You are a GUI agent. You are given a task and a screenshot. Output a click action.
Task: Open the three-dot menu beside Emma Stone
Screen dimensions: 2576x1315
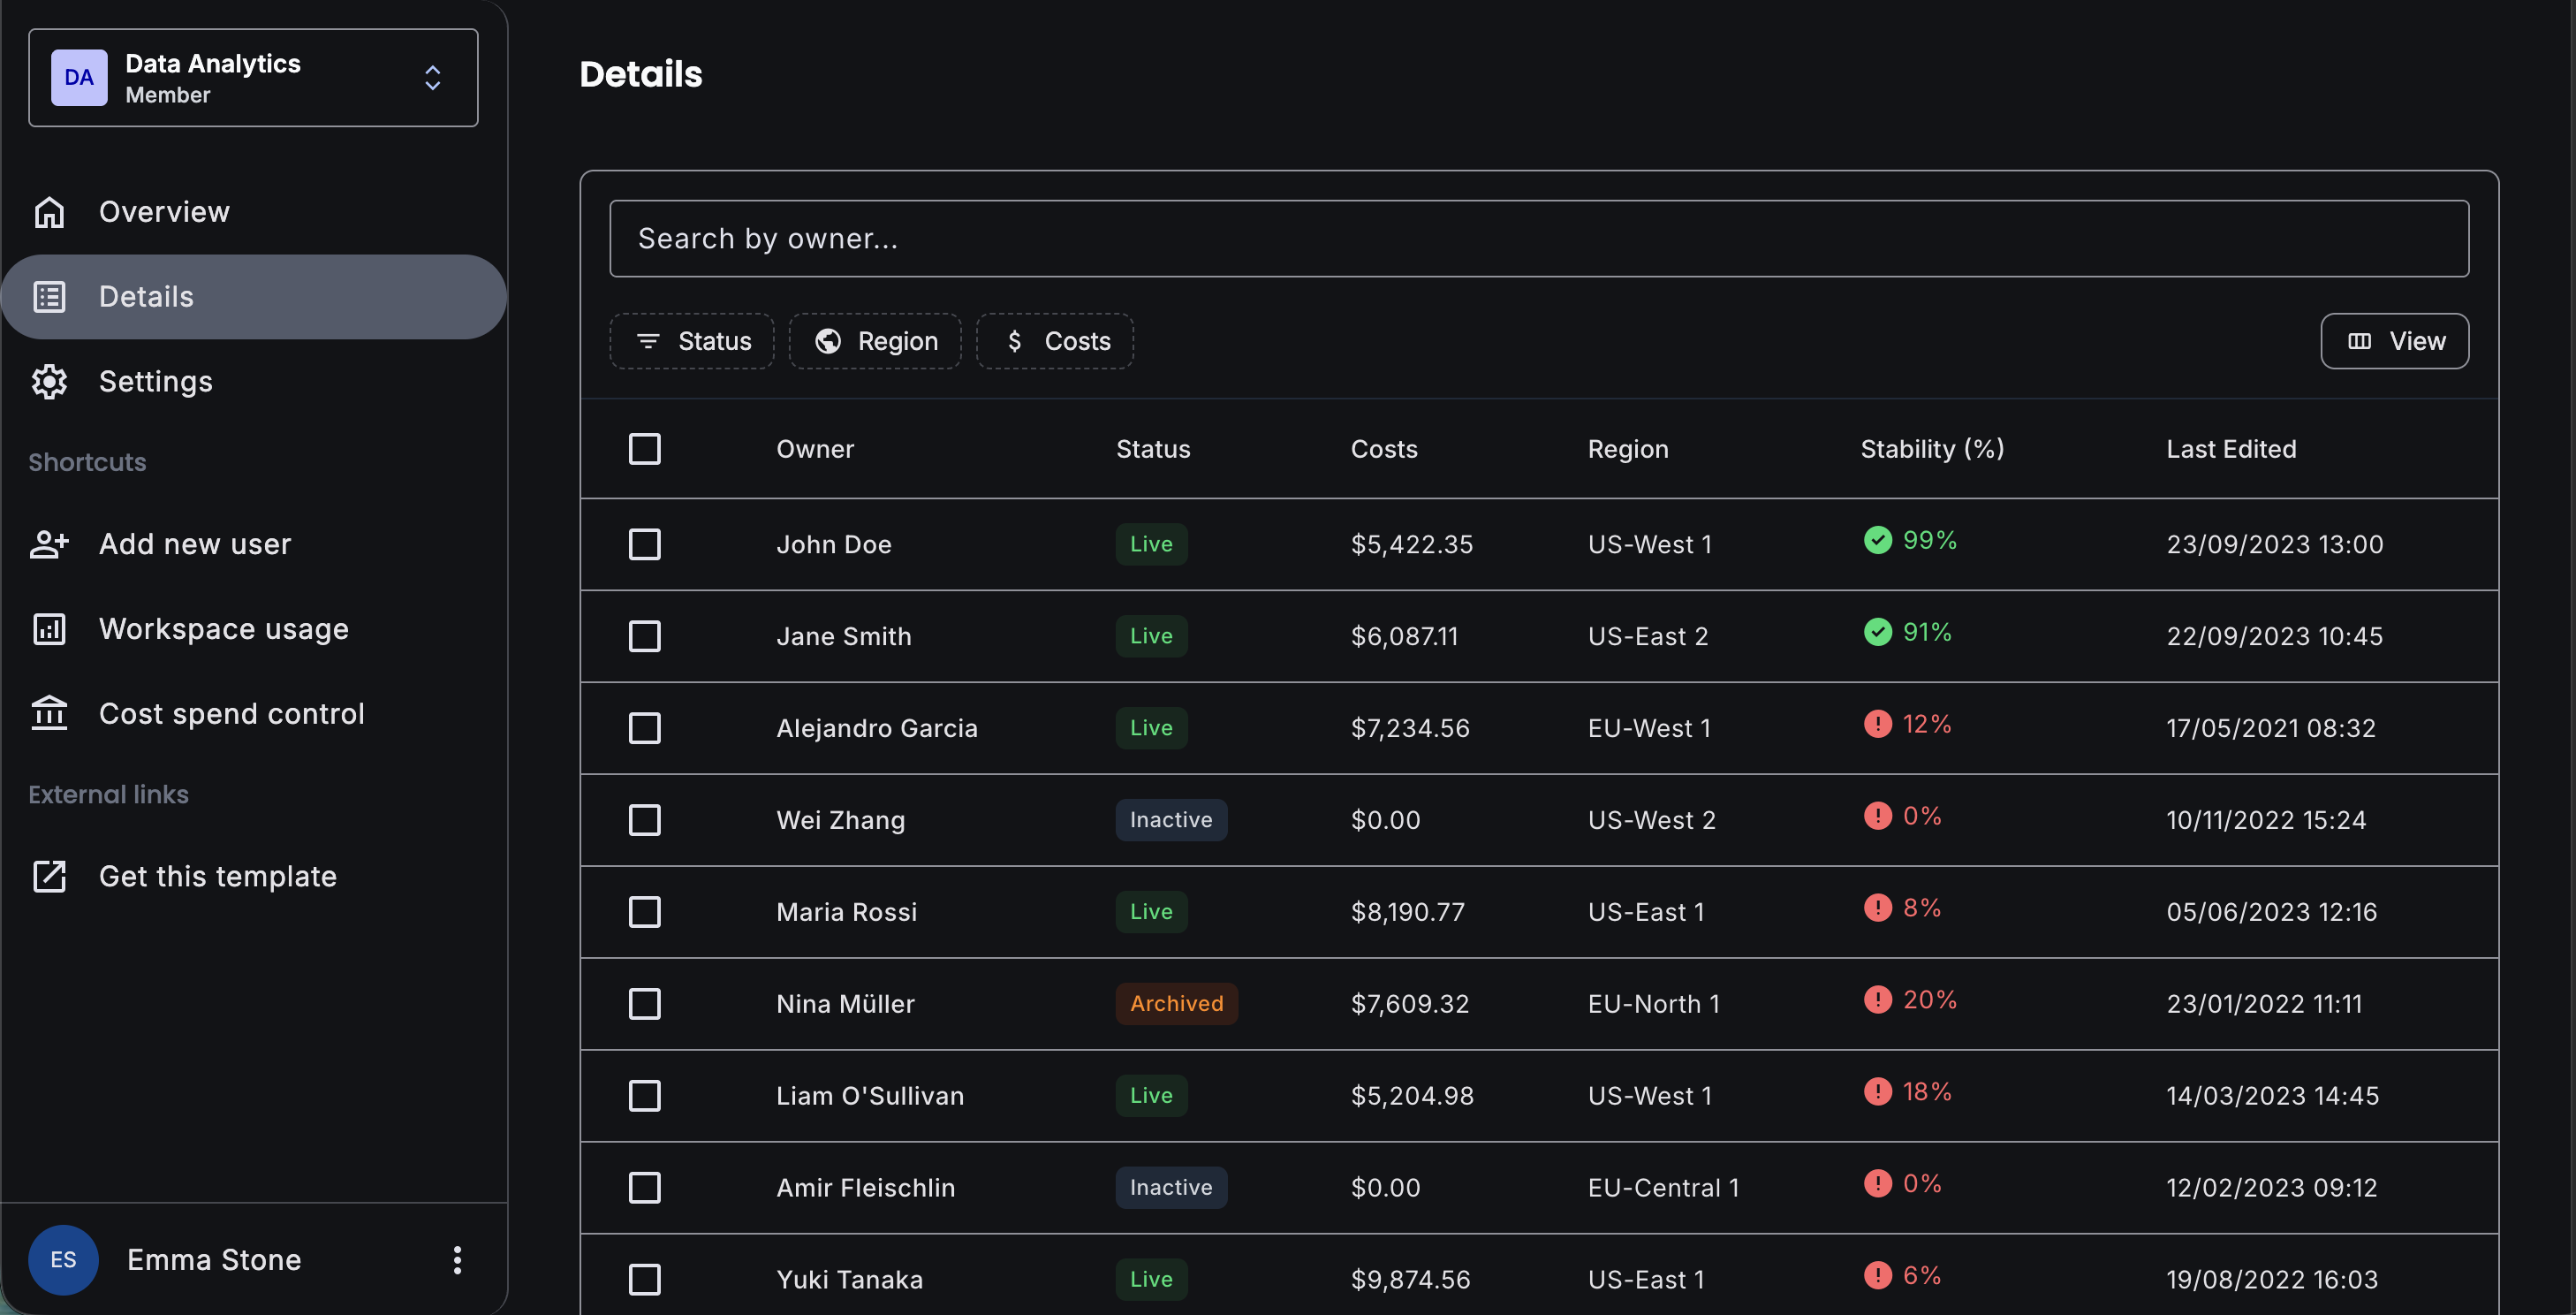pyautogui.click(x=457, y=1260)
